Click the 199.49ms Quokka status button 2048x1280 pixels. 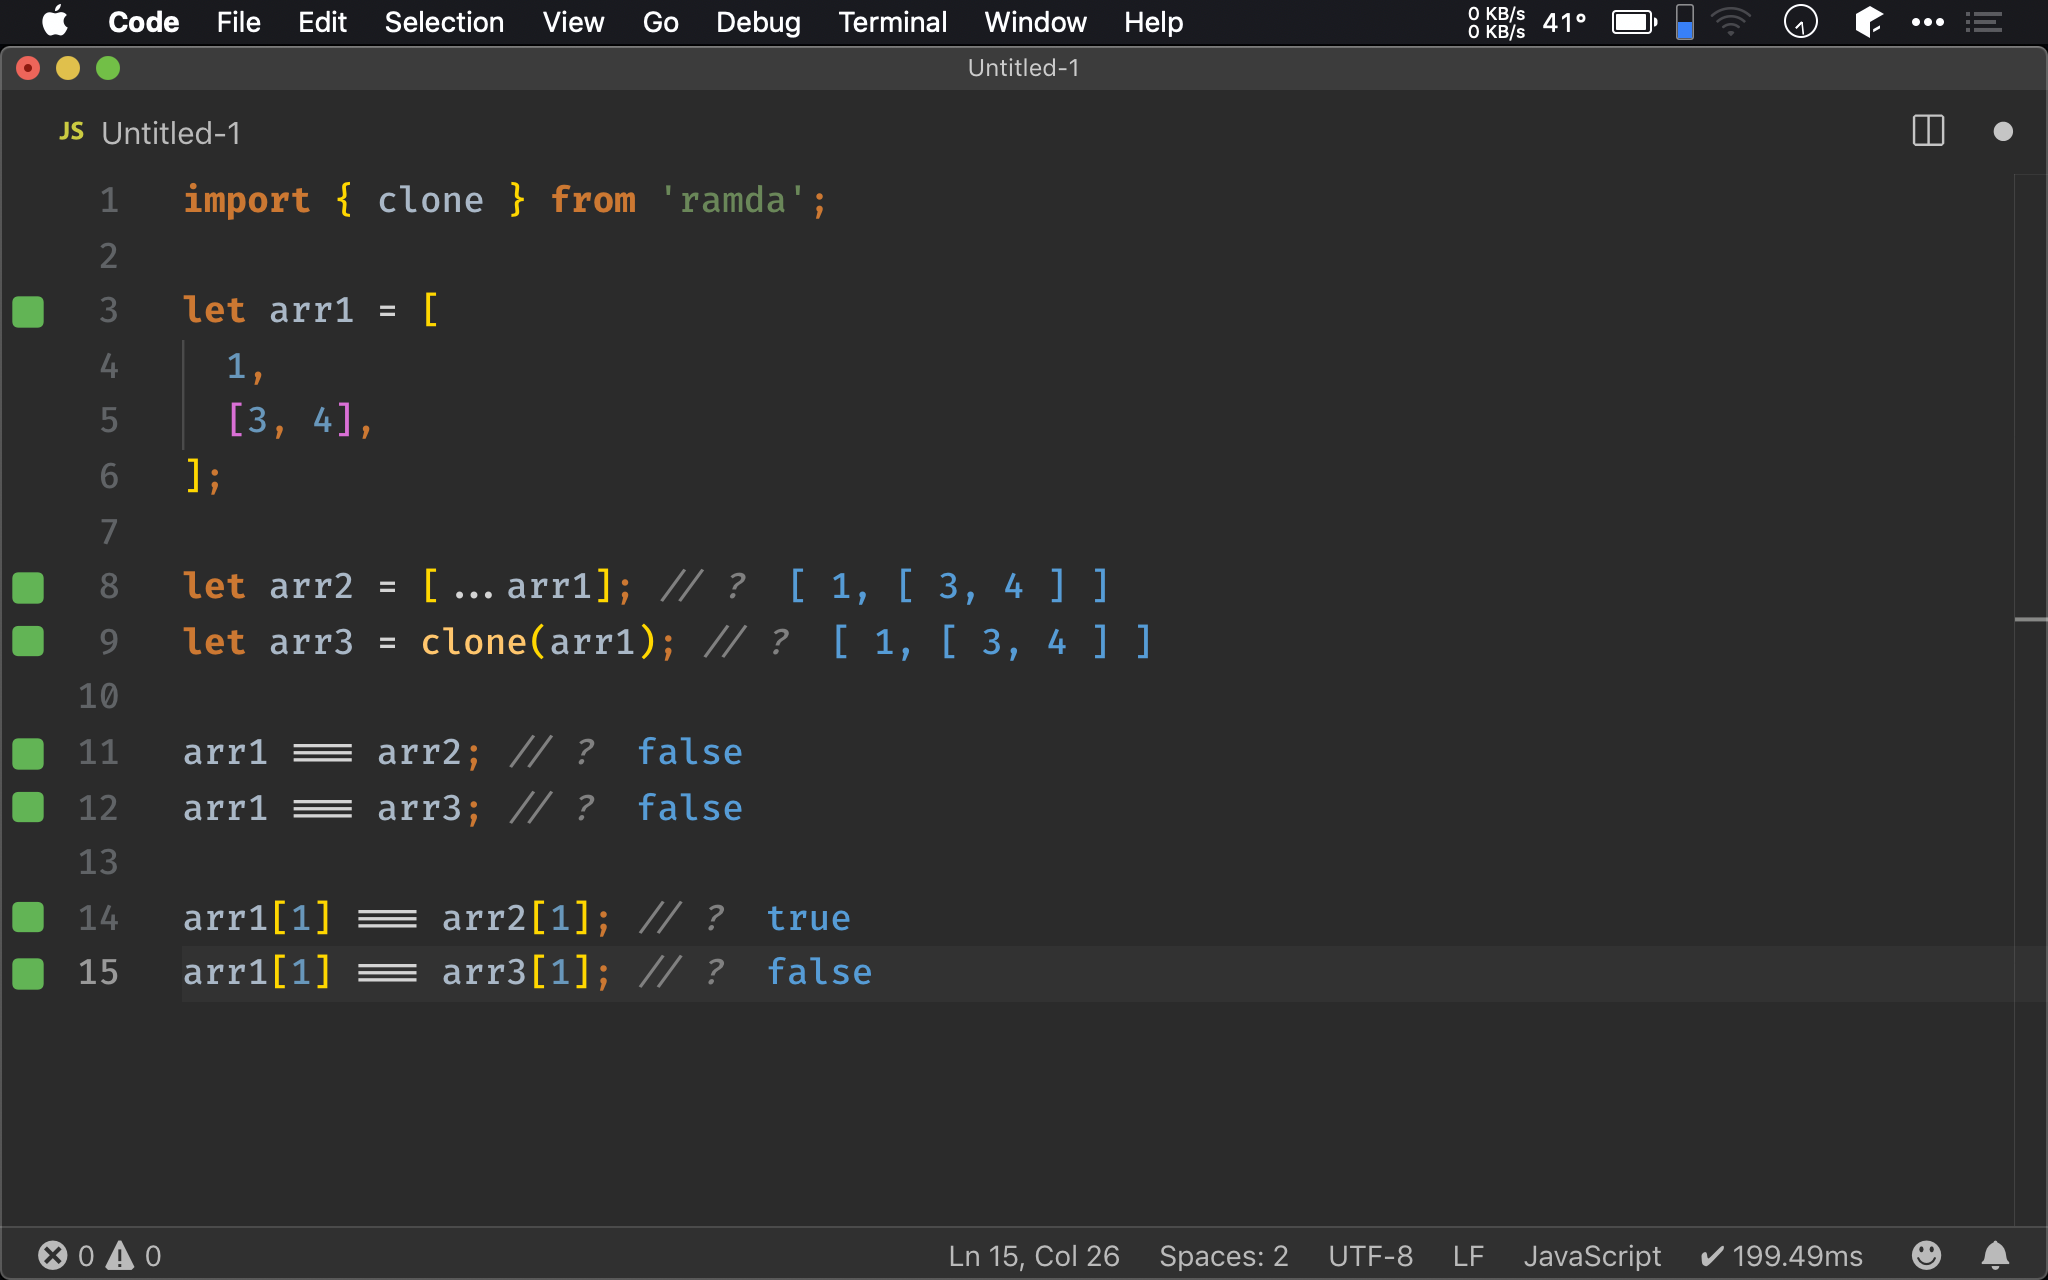click(x=1782, y=1255)
